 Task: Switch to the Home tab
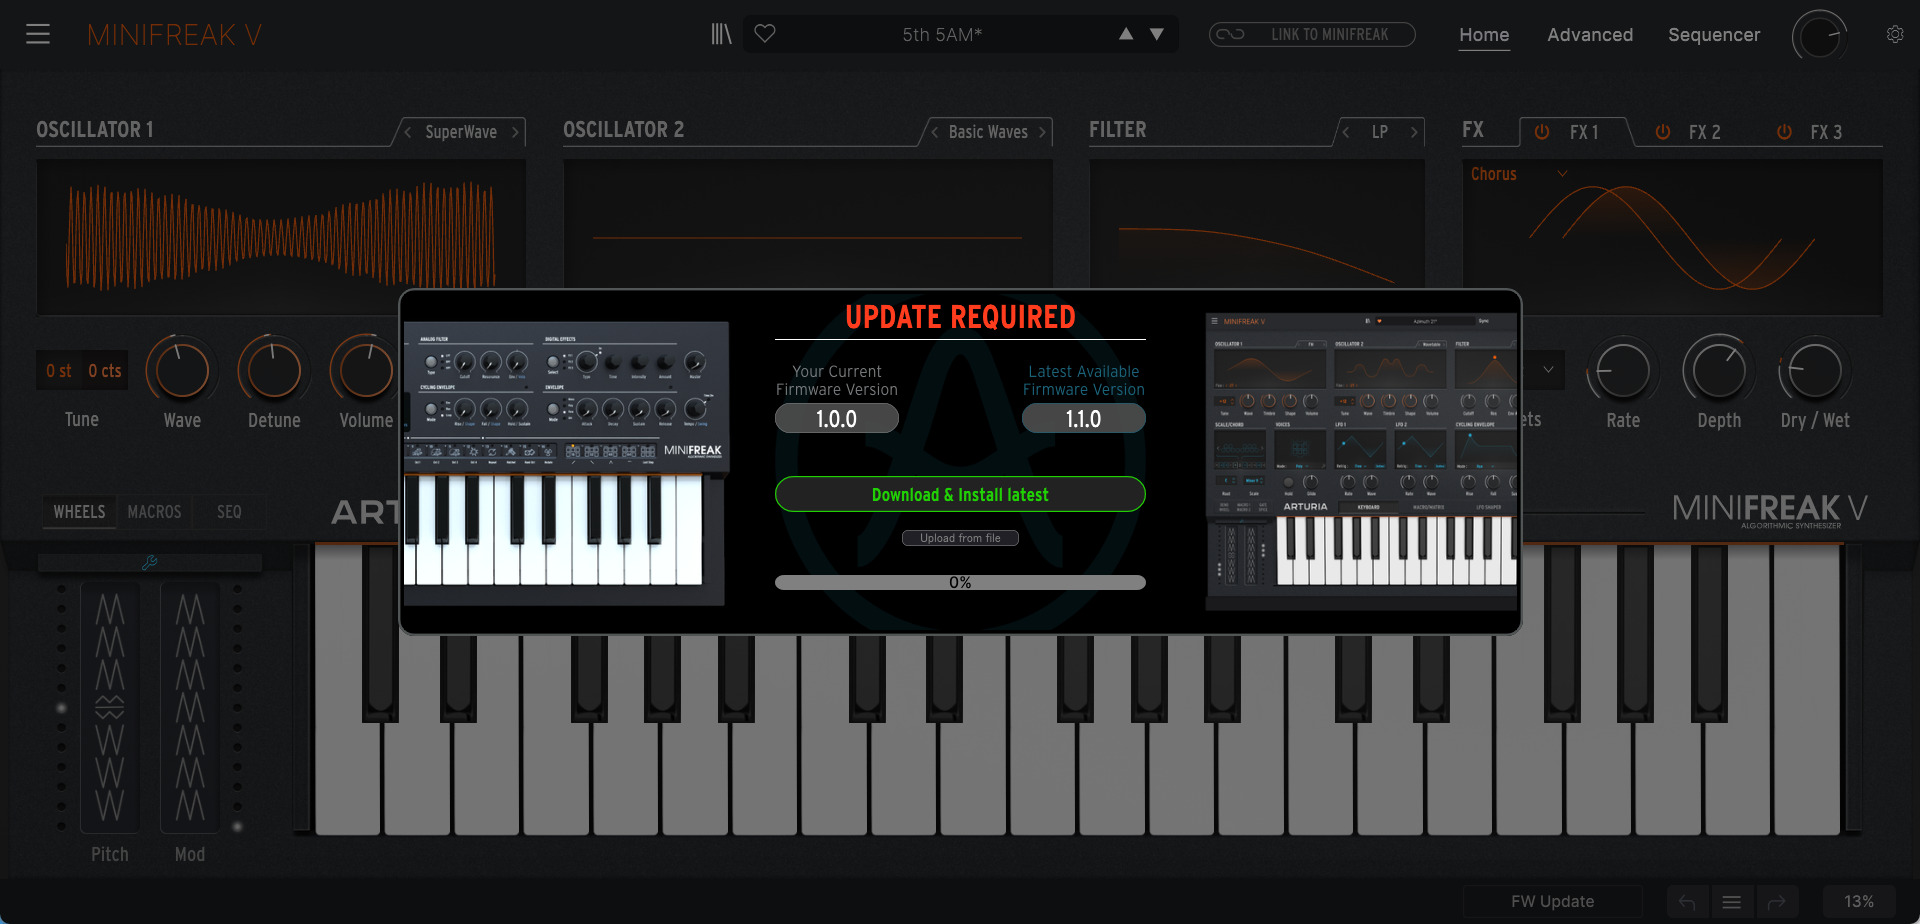pyautogui.click(x=1484, y=35)
